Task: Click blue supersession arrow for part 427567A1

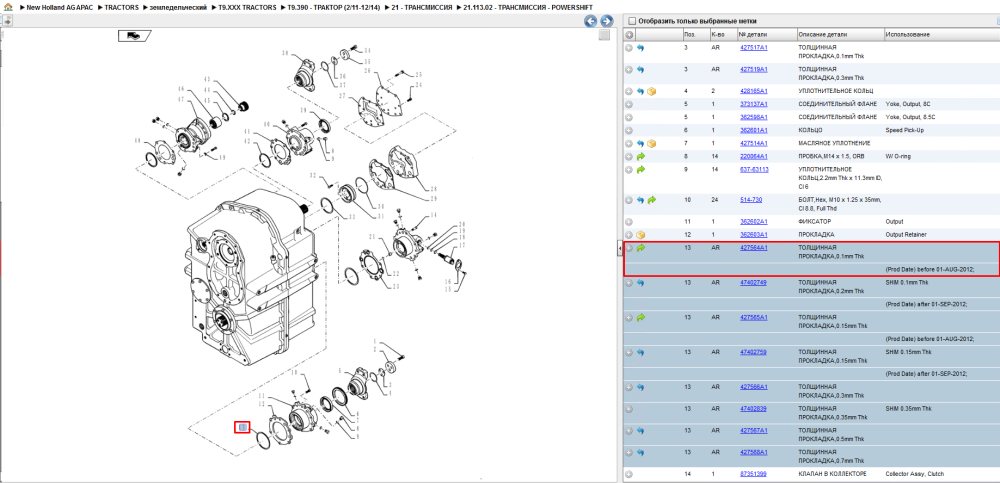Action: 640,431
